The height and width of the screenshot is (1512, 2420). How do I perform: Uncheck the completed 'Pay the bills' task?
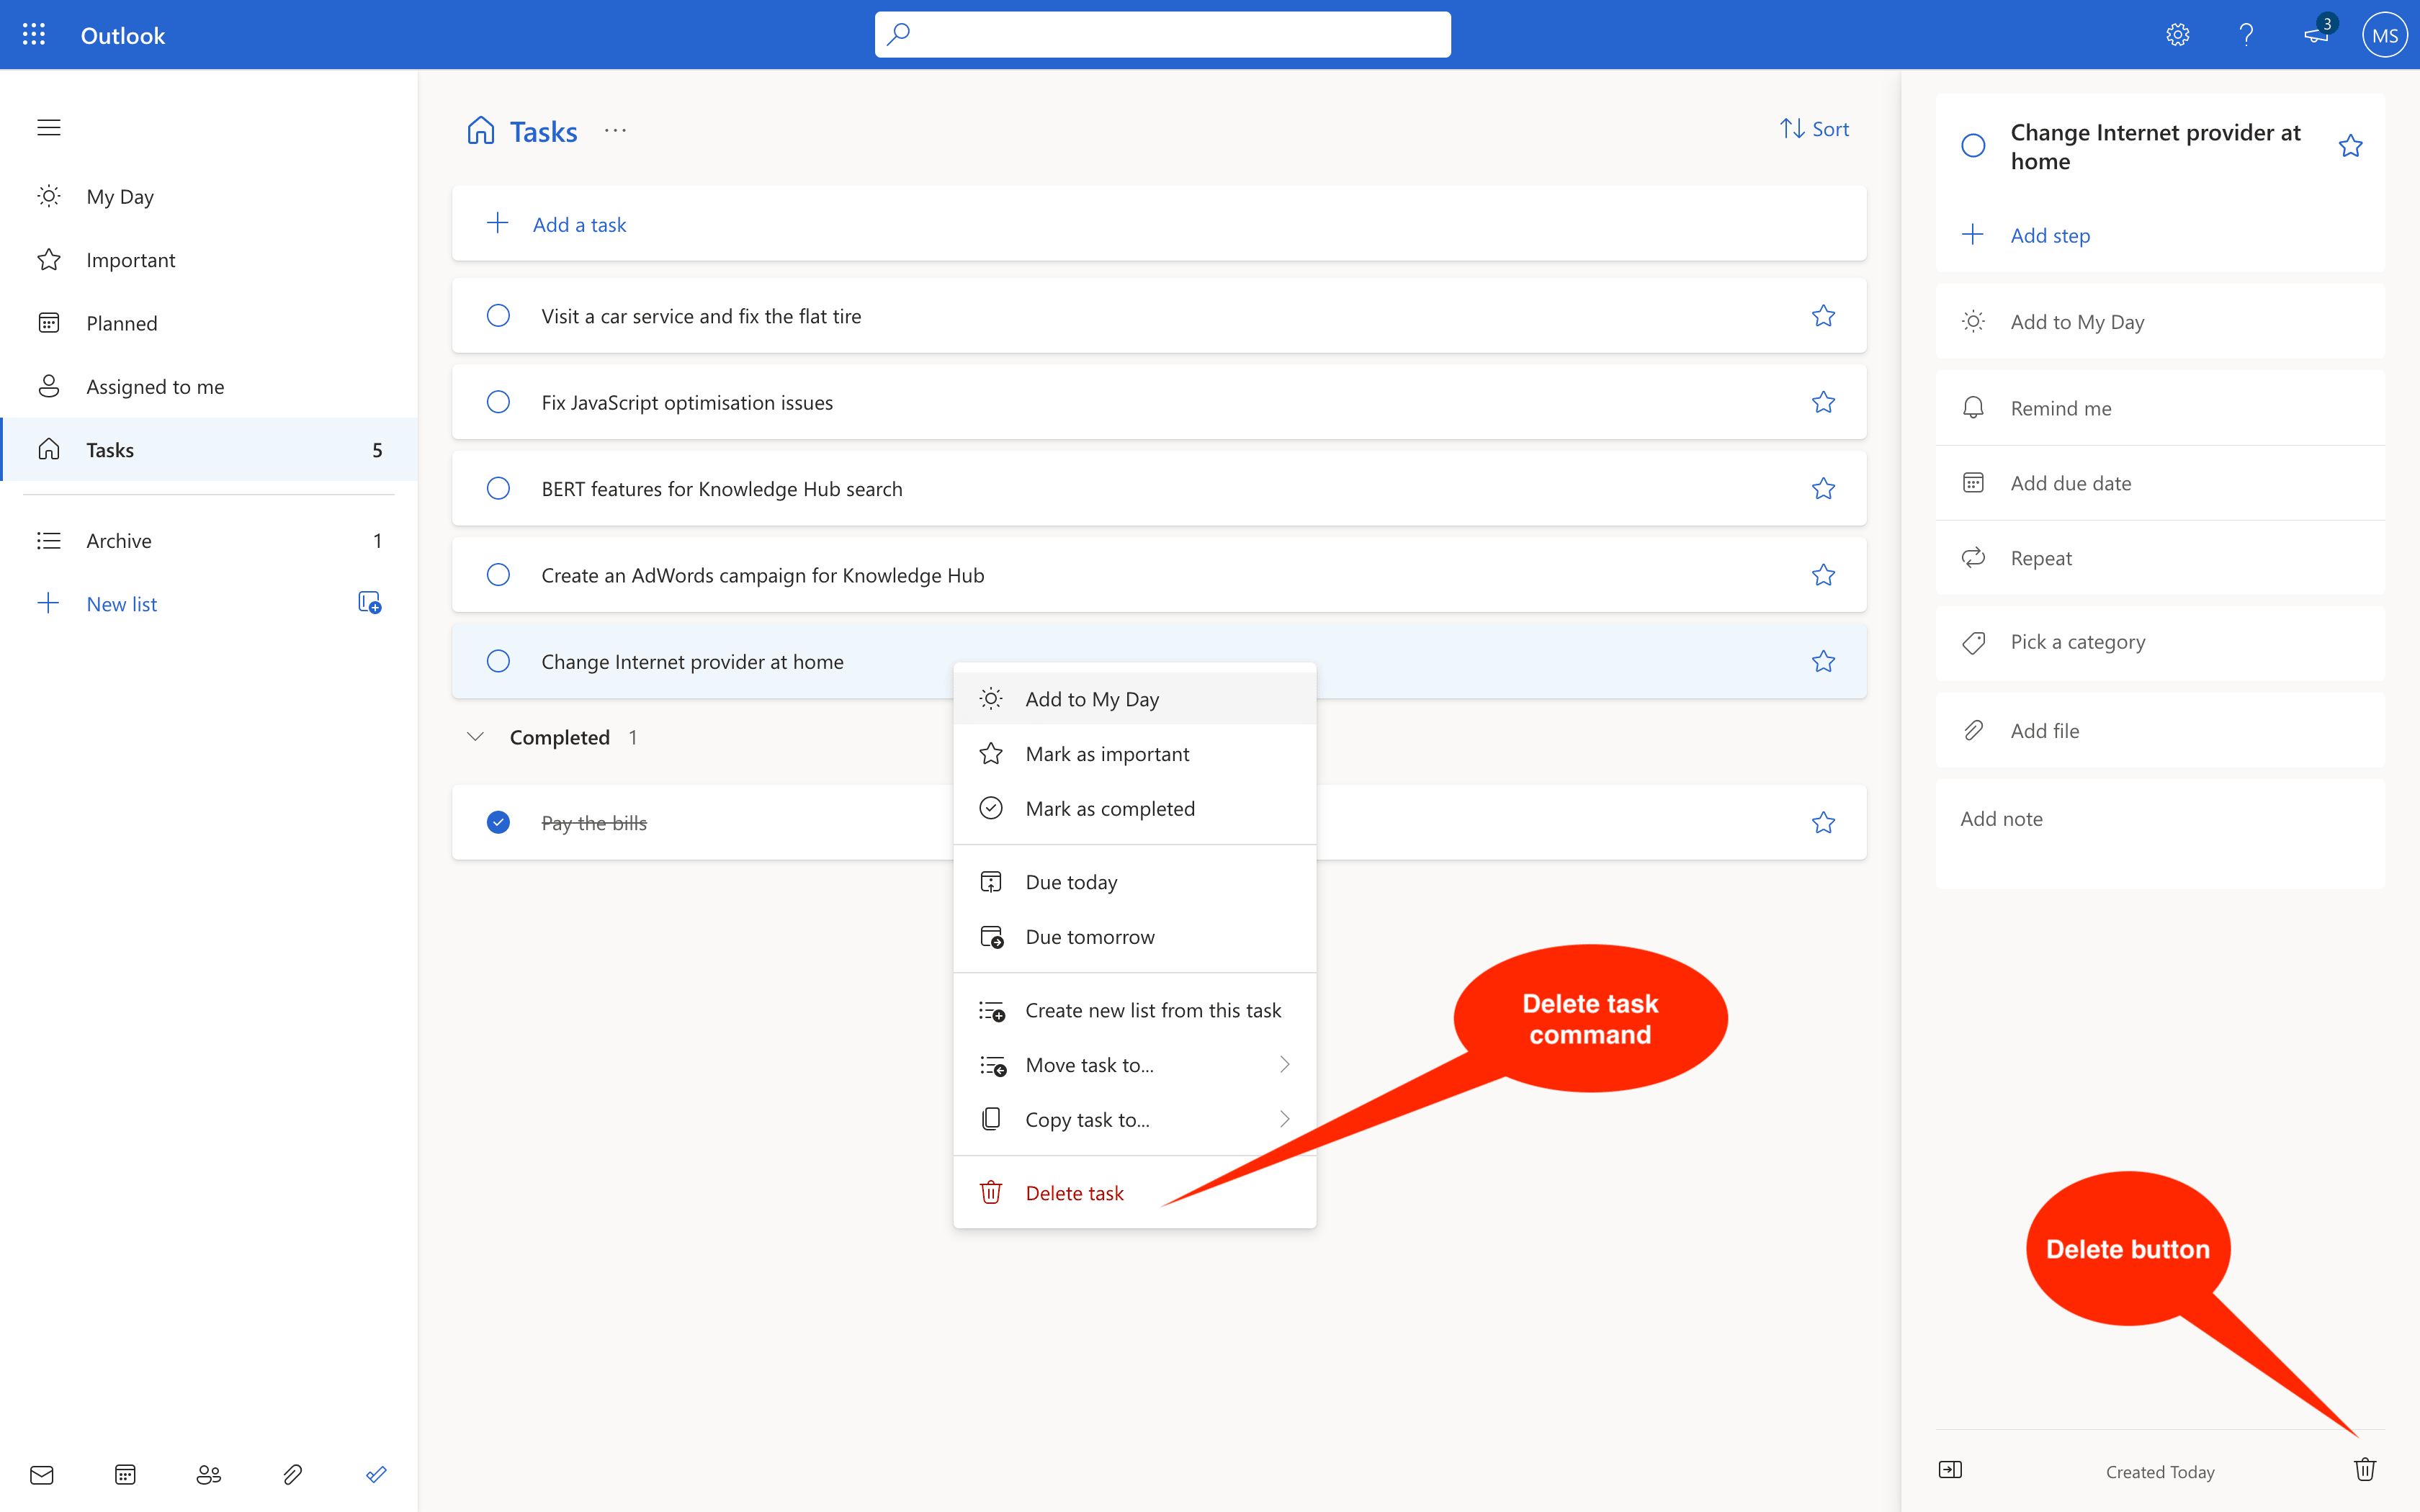point(498,822)
